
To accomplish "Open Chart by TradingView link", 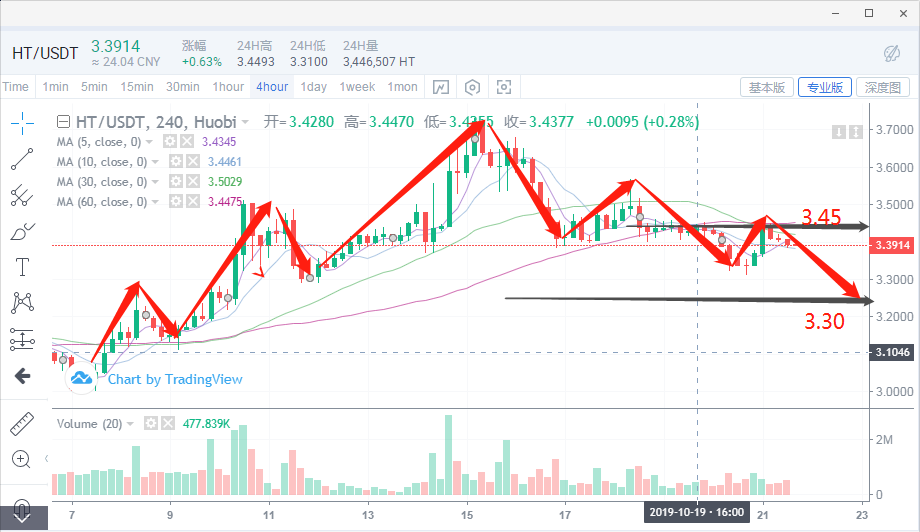I will [175, 379].
